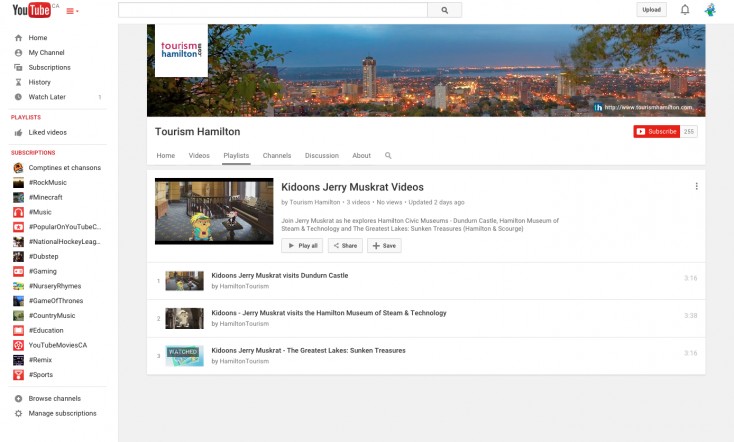734x442 pixels.
Task: Click the Dundurn Castle video thumbnail
Action: click(184, 281)
